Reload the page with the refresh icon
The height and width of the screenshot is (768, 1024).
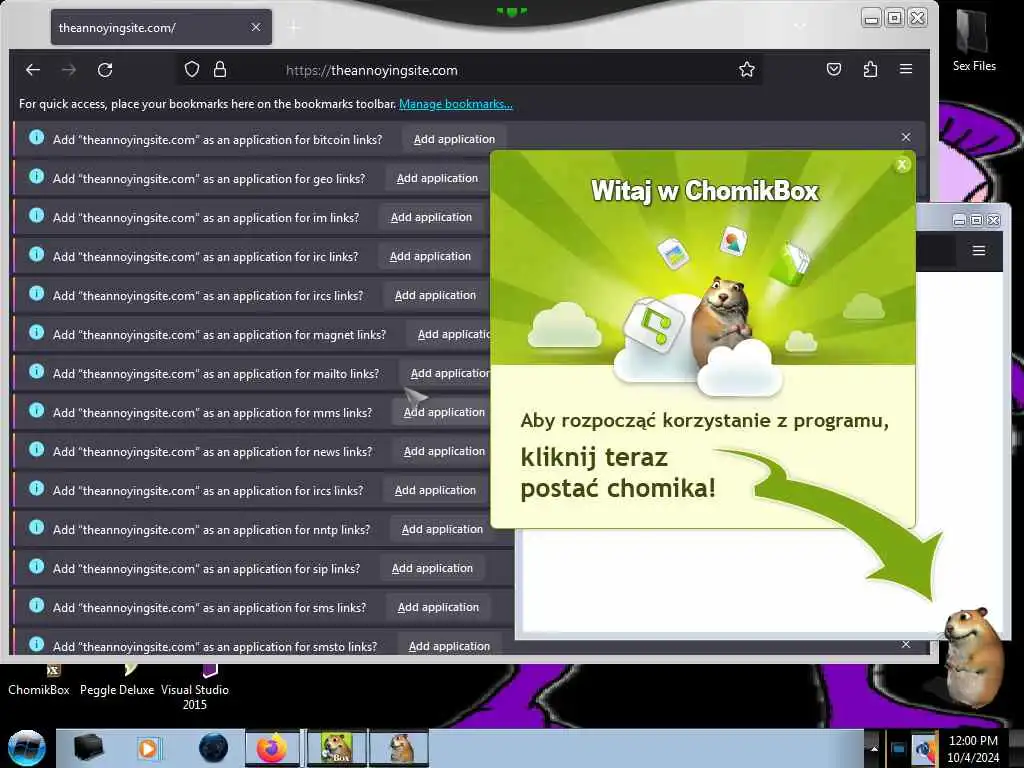(105, 70)
